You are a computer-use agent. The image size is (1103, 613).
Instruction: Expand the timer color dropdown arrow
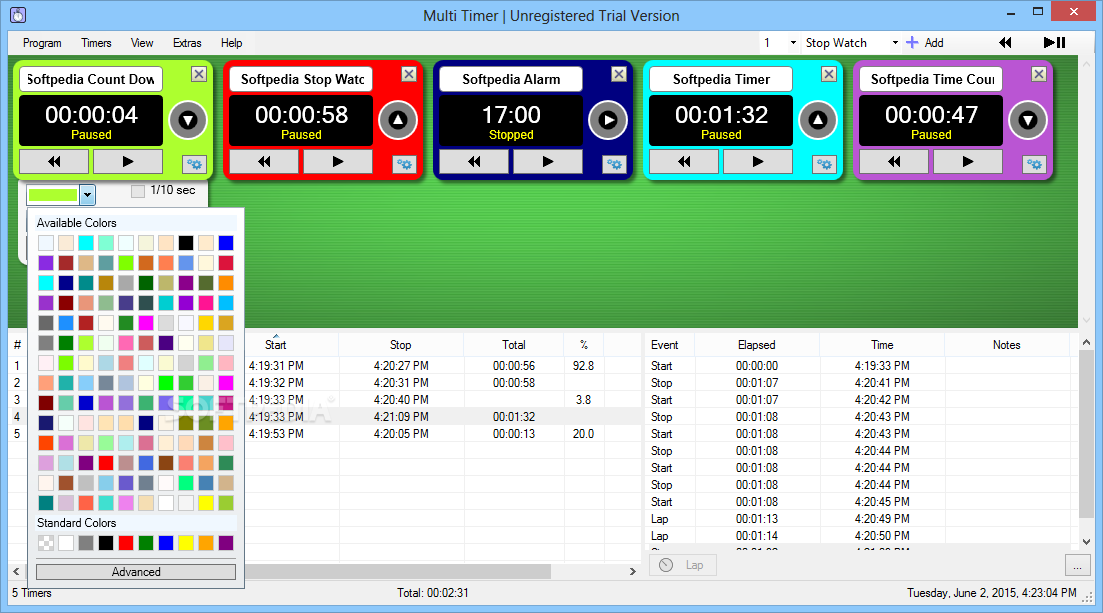(87, 194)
